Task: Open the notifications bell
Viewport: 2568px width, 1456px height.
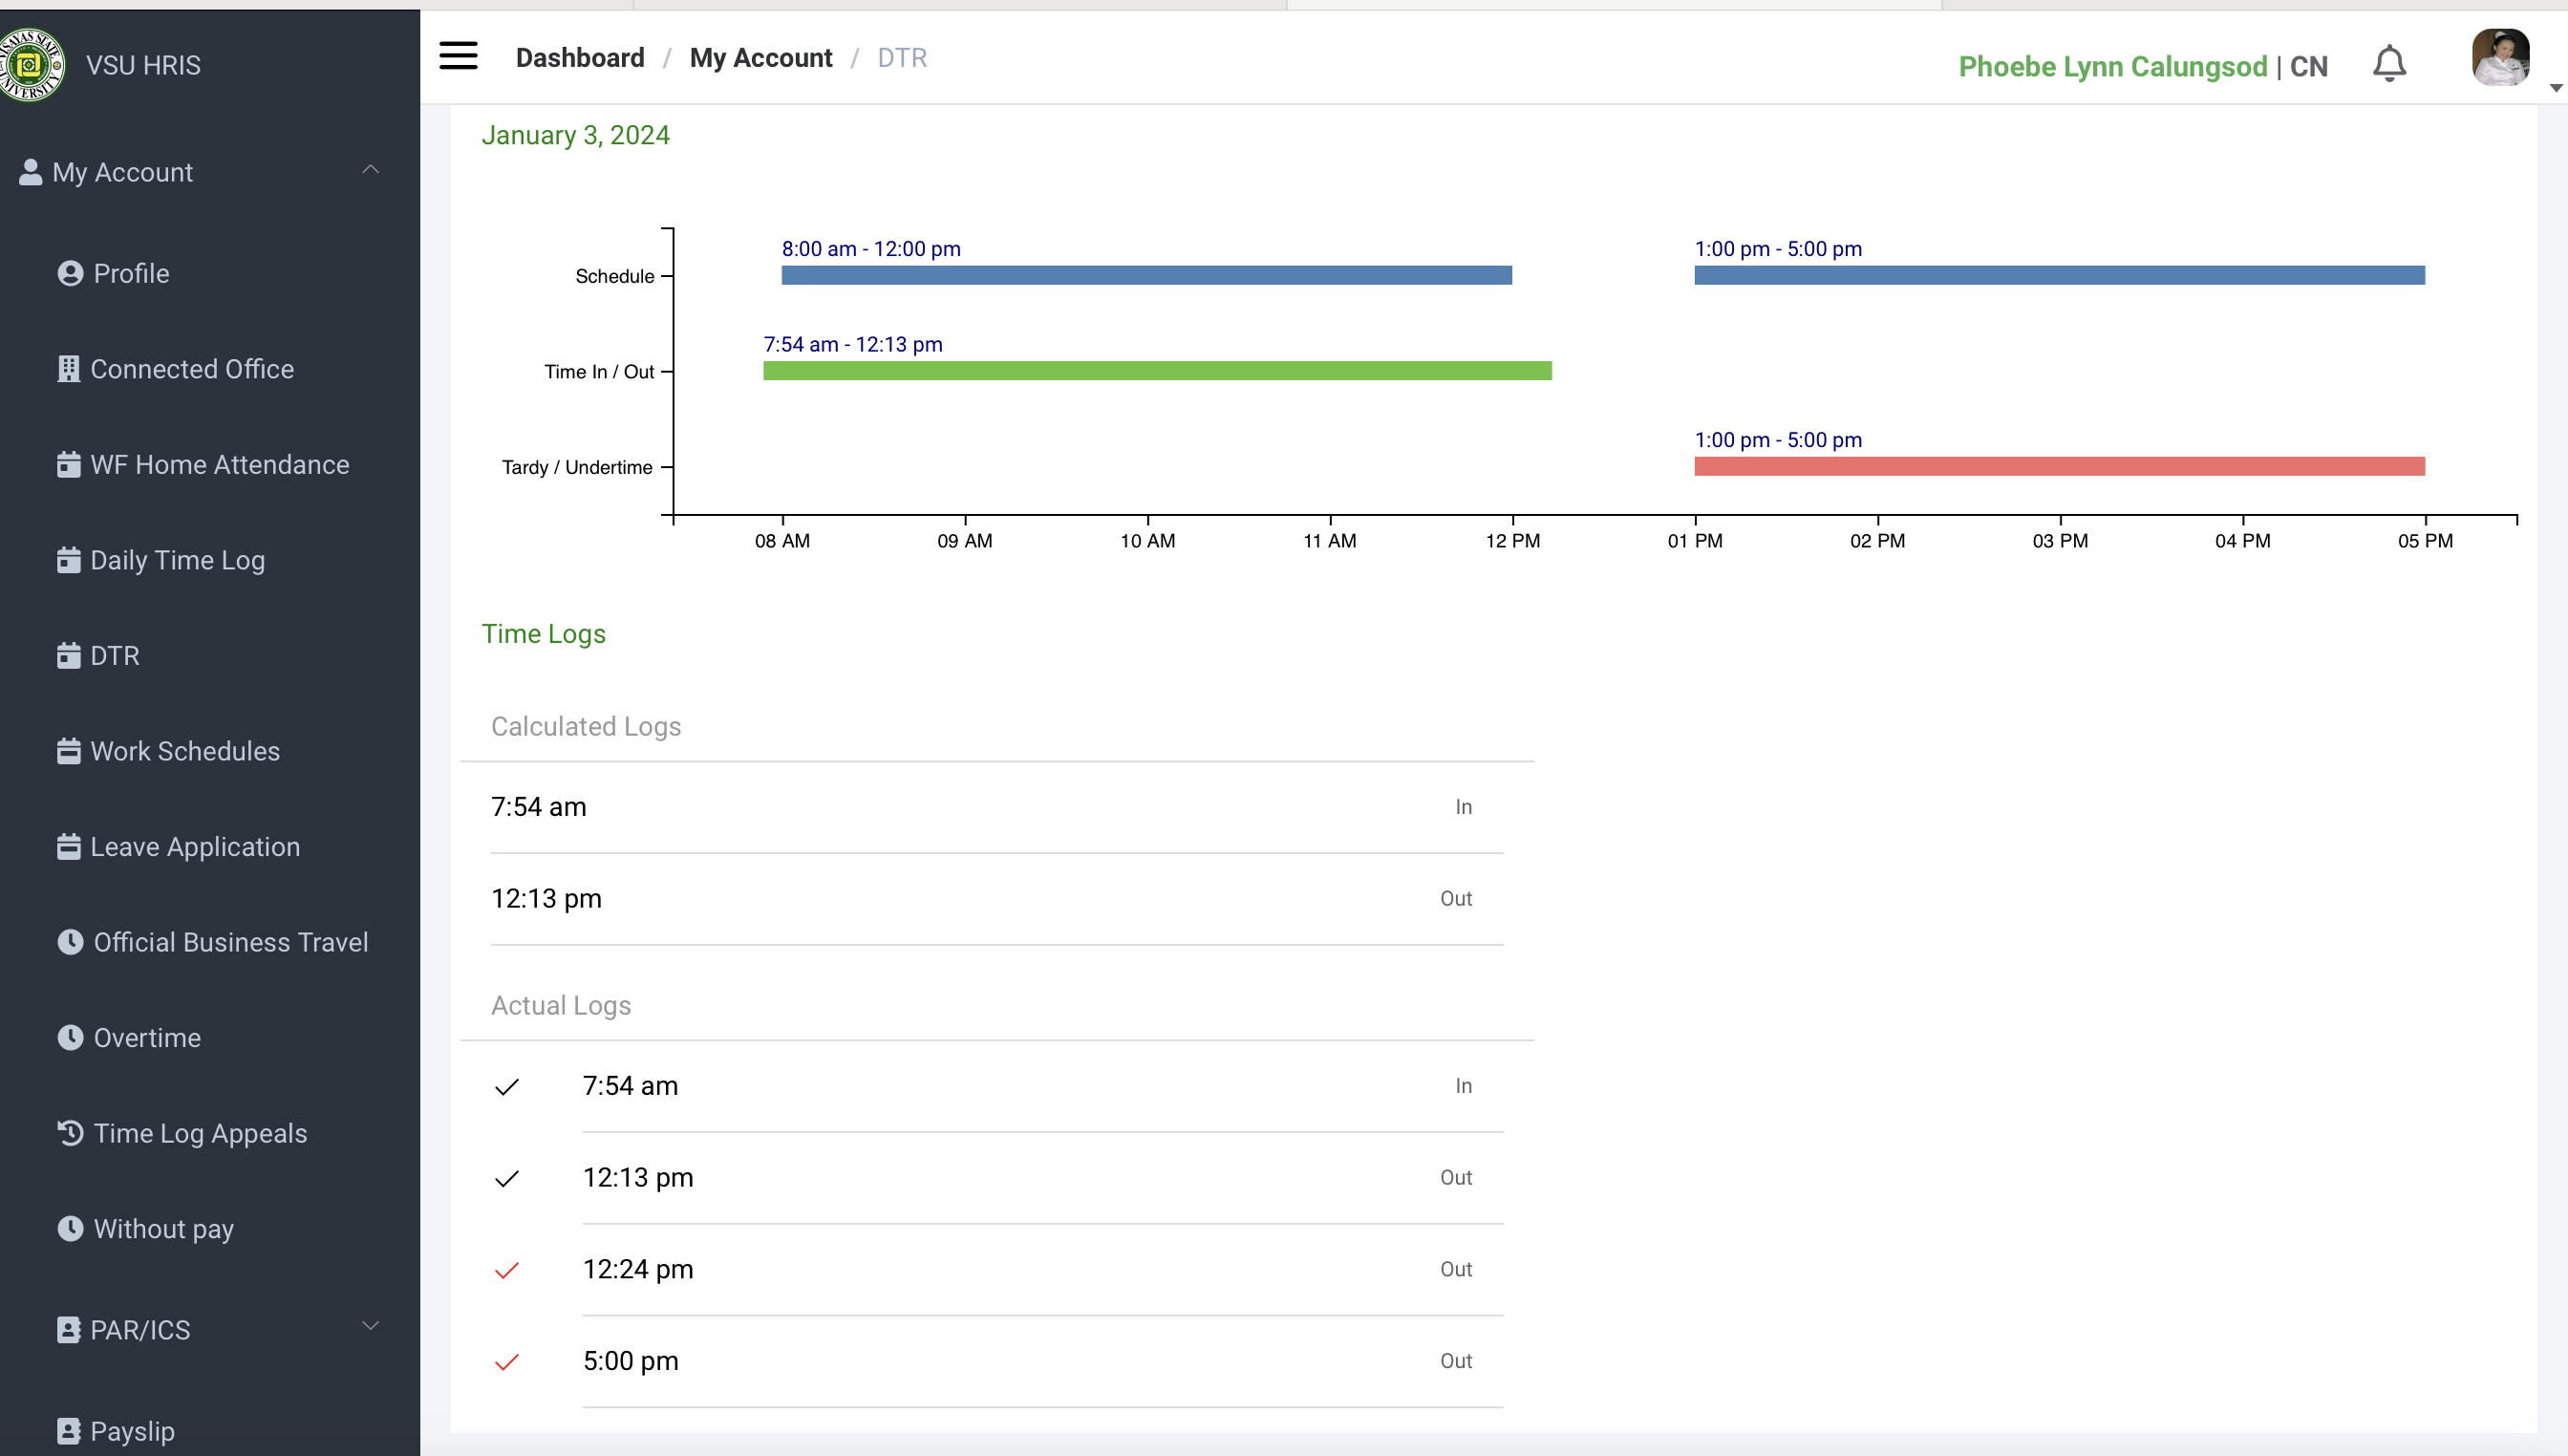Action: [2389, 64]
